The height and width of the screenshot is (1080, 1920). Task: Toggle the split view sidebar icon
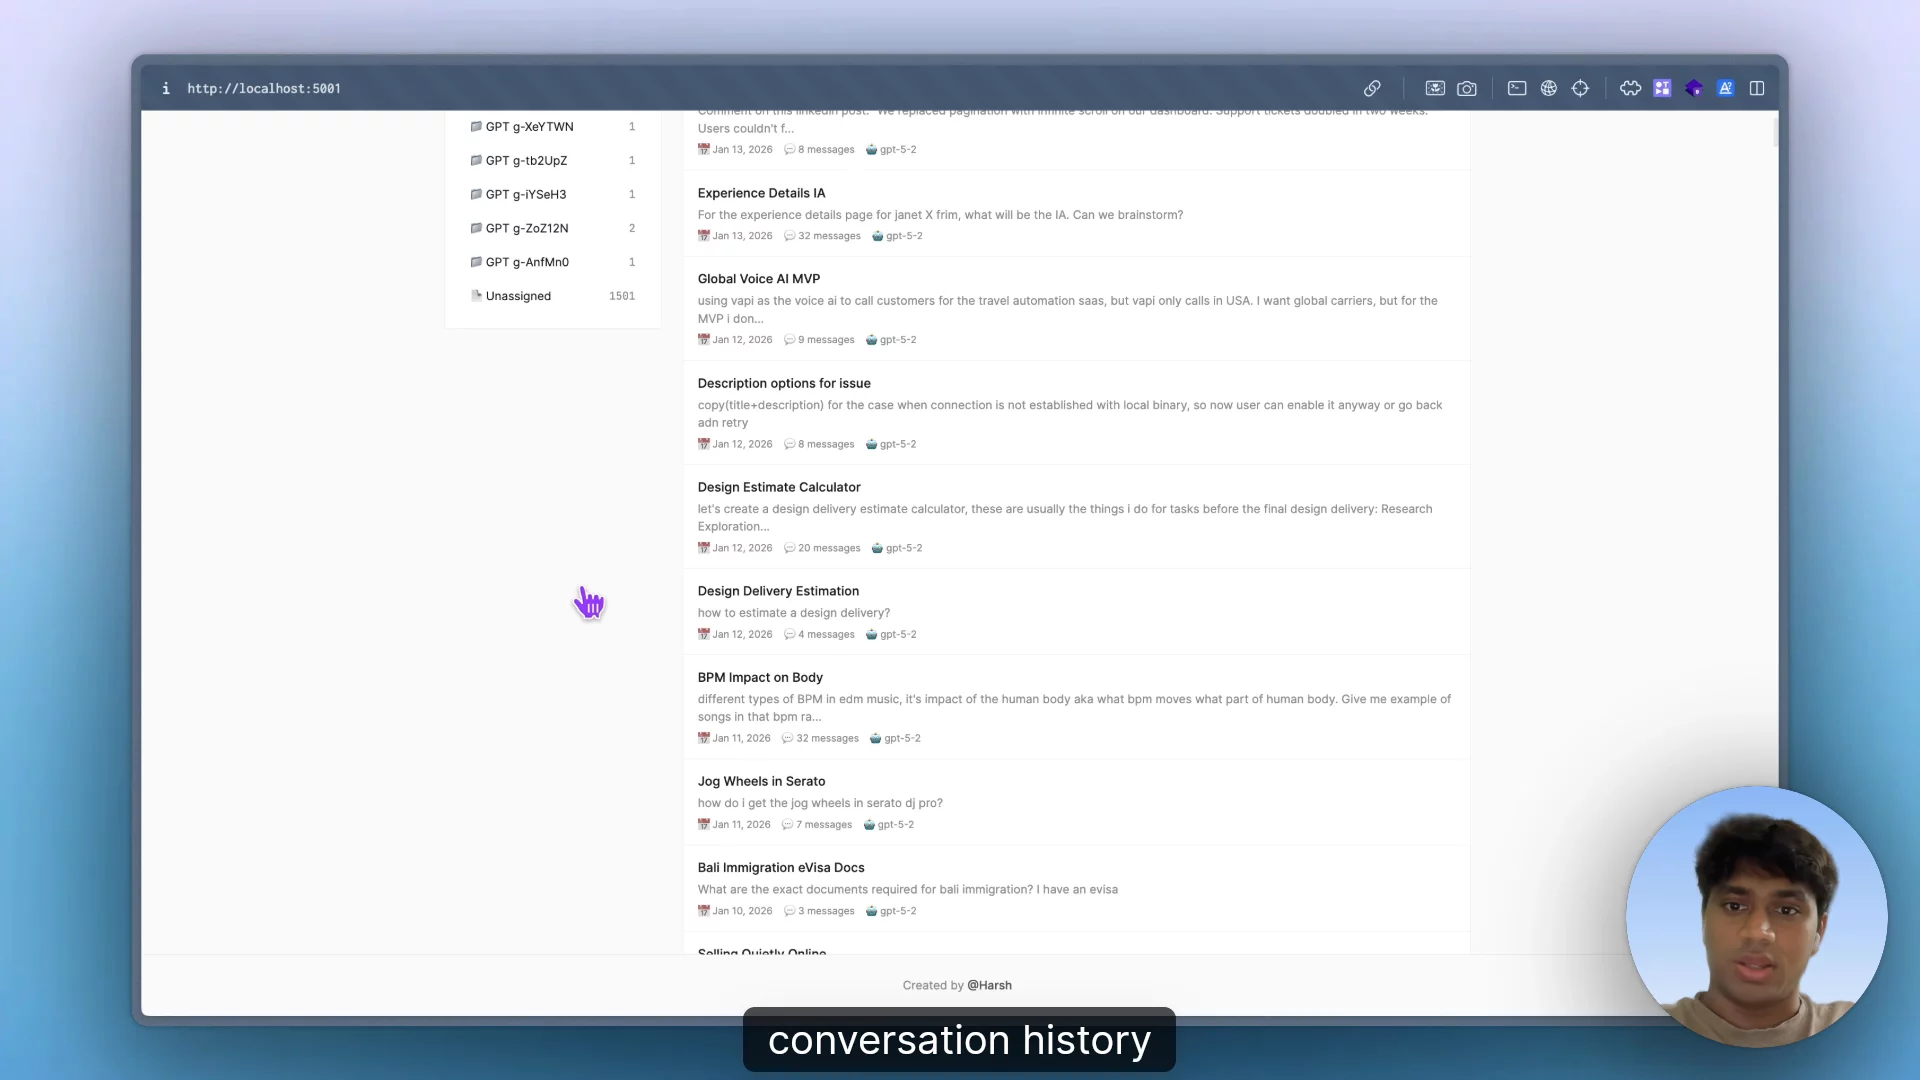(x=1757, y=88)
